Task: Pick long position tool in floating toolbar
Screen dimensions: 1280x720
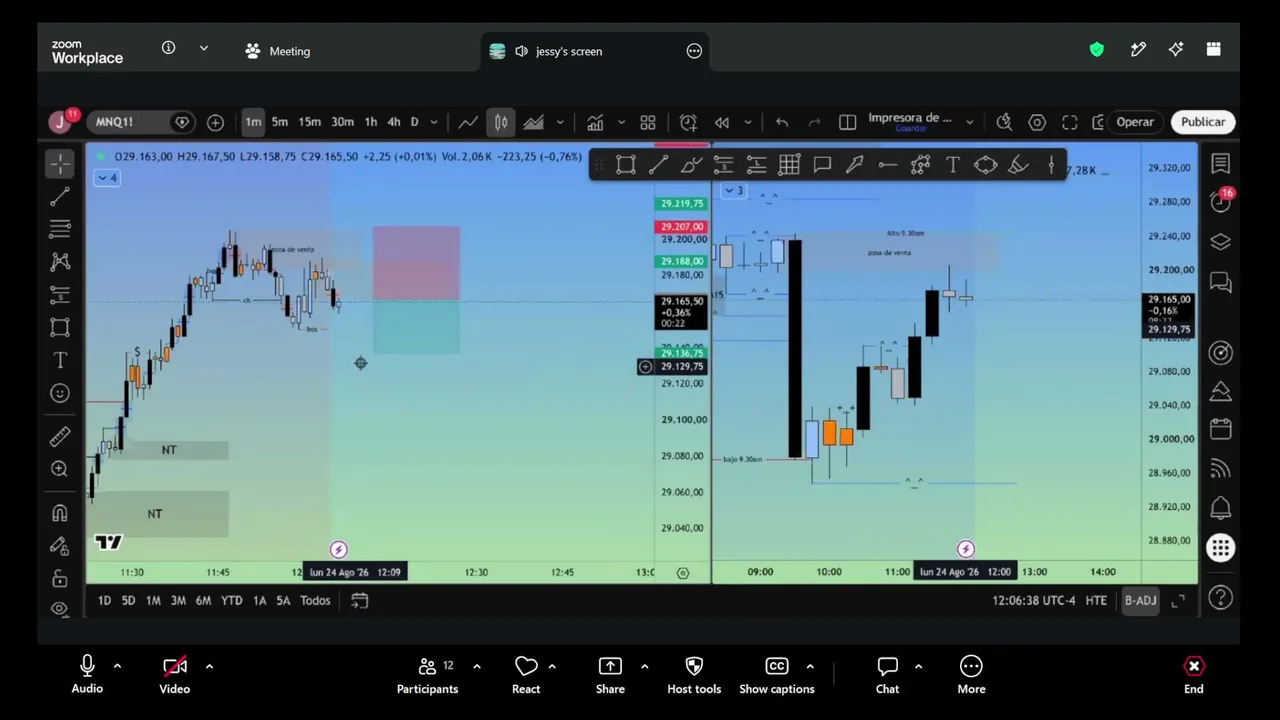Action: (756, 166)
